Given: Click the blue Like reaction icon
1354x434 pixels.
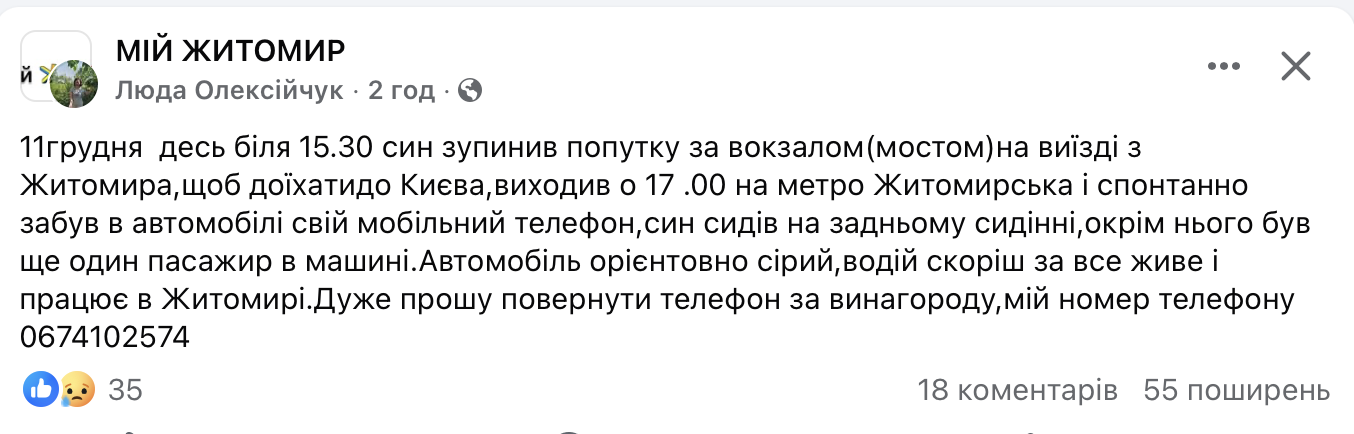Looking at the screenshot, I should click(41, 389).
